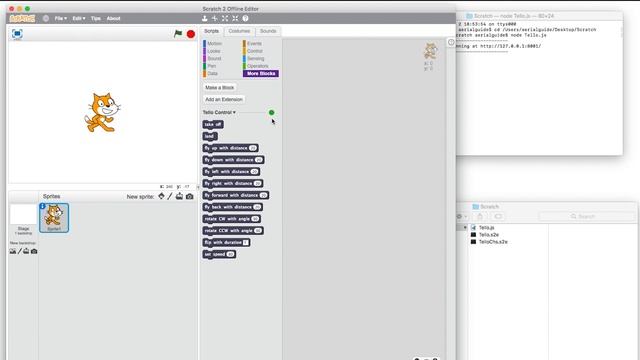Select the Sound block category
Image resolution: width=640 pixels, height=360 pixels.
coord(213,58)
